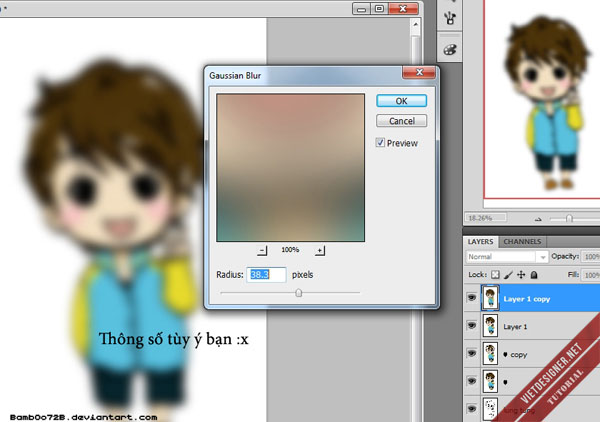
Task: Click the Navigator zoom slider handle
Action: (x=569, y=219)
